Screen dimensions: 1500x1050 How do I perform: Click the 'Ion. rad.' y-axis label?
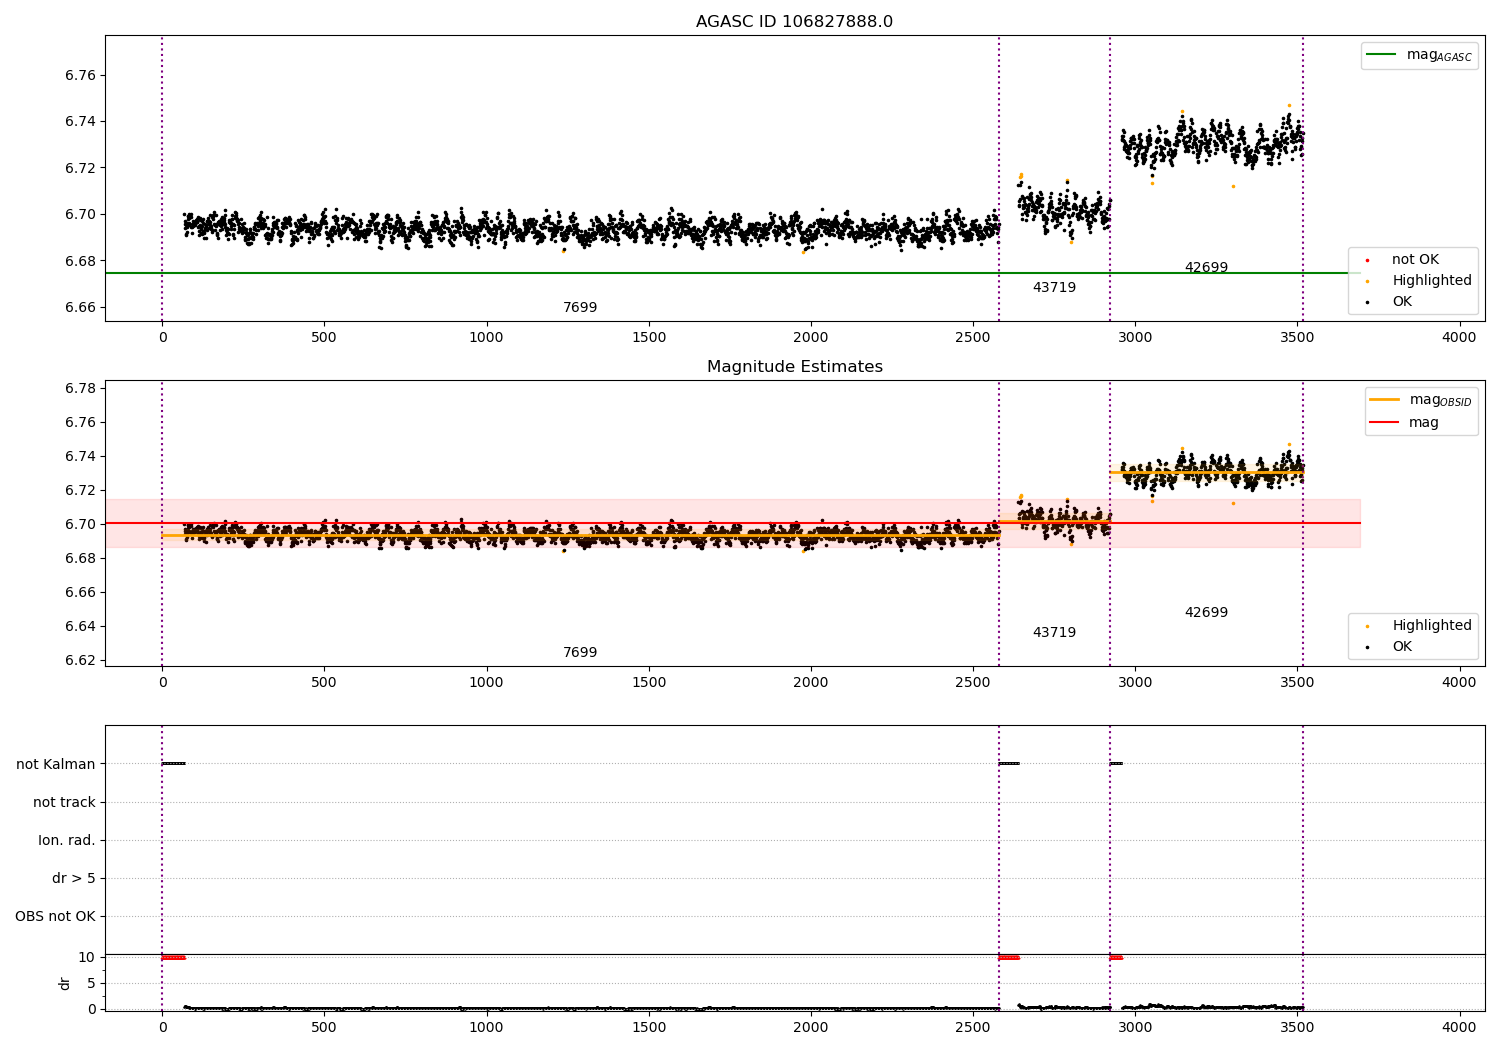[67, 840]
